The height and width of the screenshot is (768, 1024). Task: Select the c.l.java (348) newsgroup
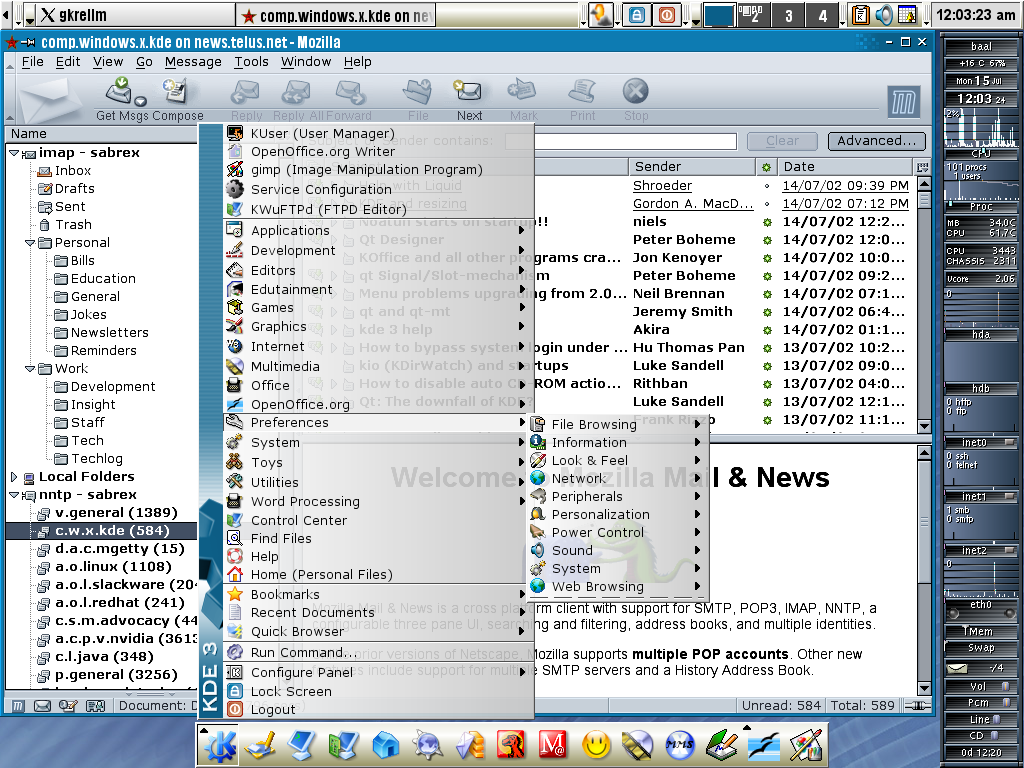[x=104, y=657]
